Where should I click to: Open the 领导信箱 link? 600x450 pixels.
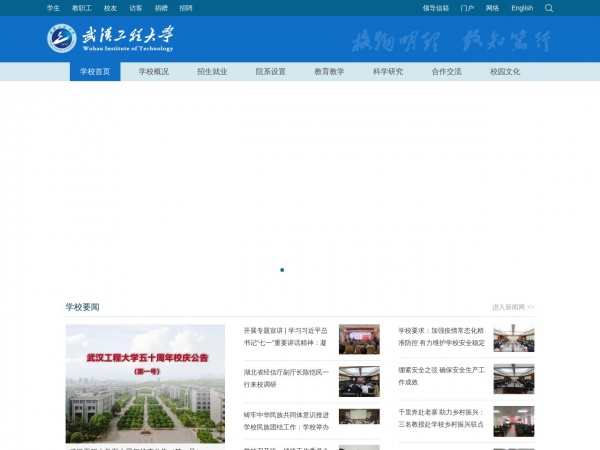tap(436, 8)
